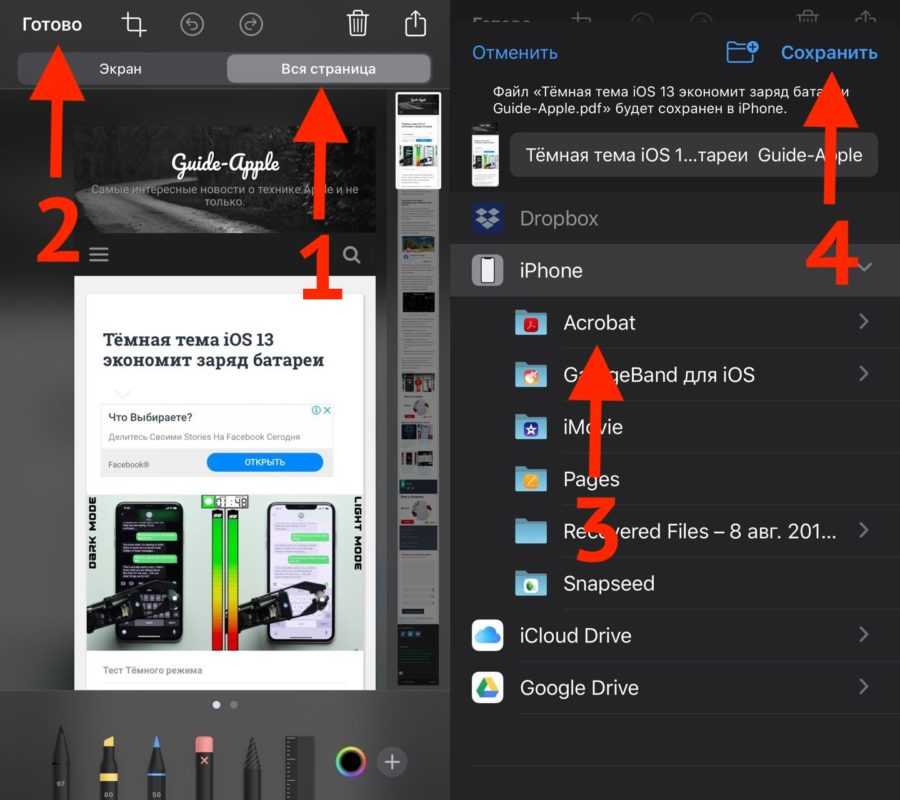This screenshot has width=900, height=800.
Task: Select the iPhone location row
Action: [674, 270]
